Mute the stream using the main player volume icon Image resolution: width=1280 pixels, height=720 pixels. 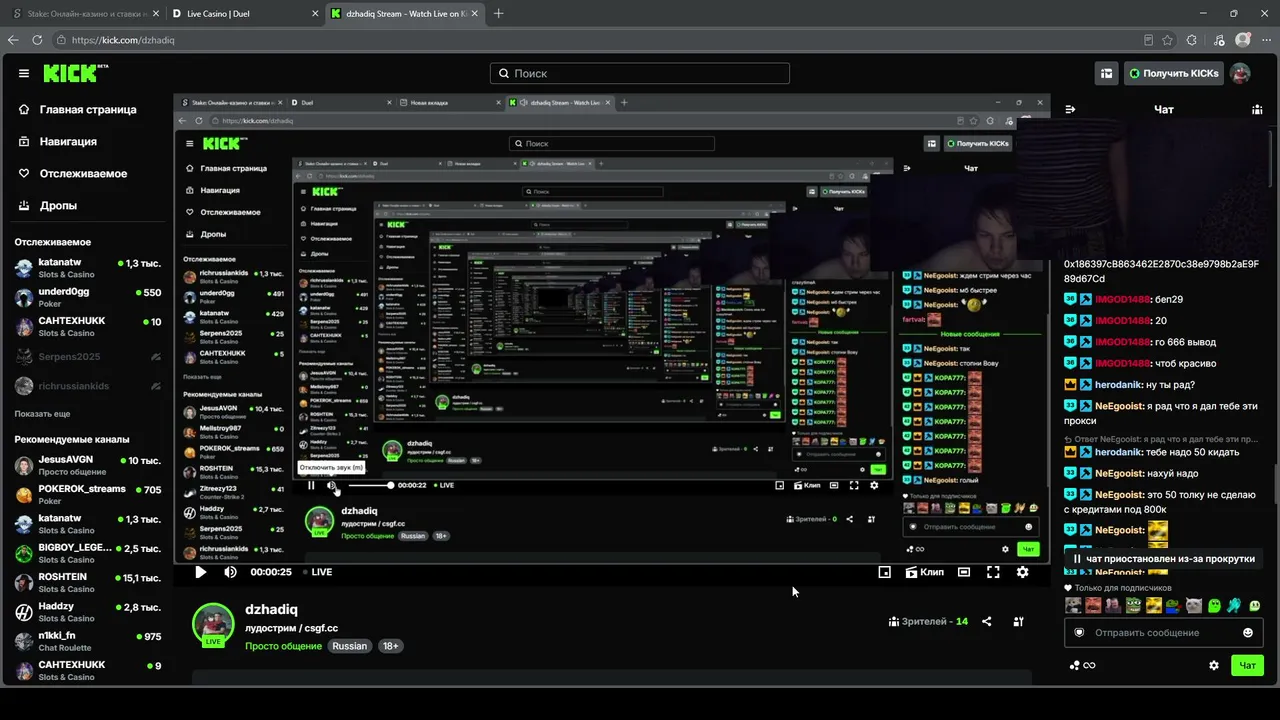[230, 572]
